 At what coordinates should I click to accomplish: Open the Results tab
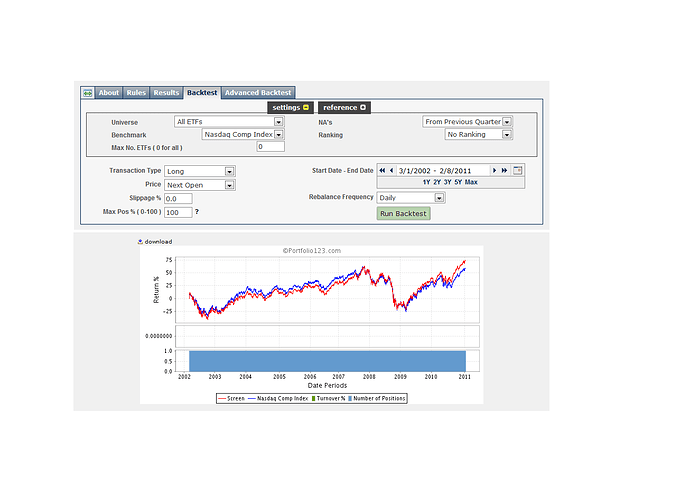pyautogui.click(x=166, y=93)
